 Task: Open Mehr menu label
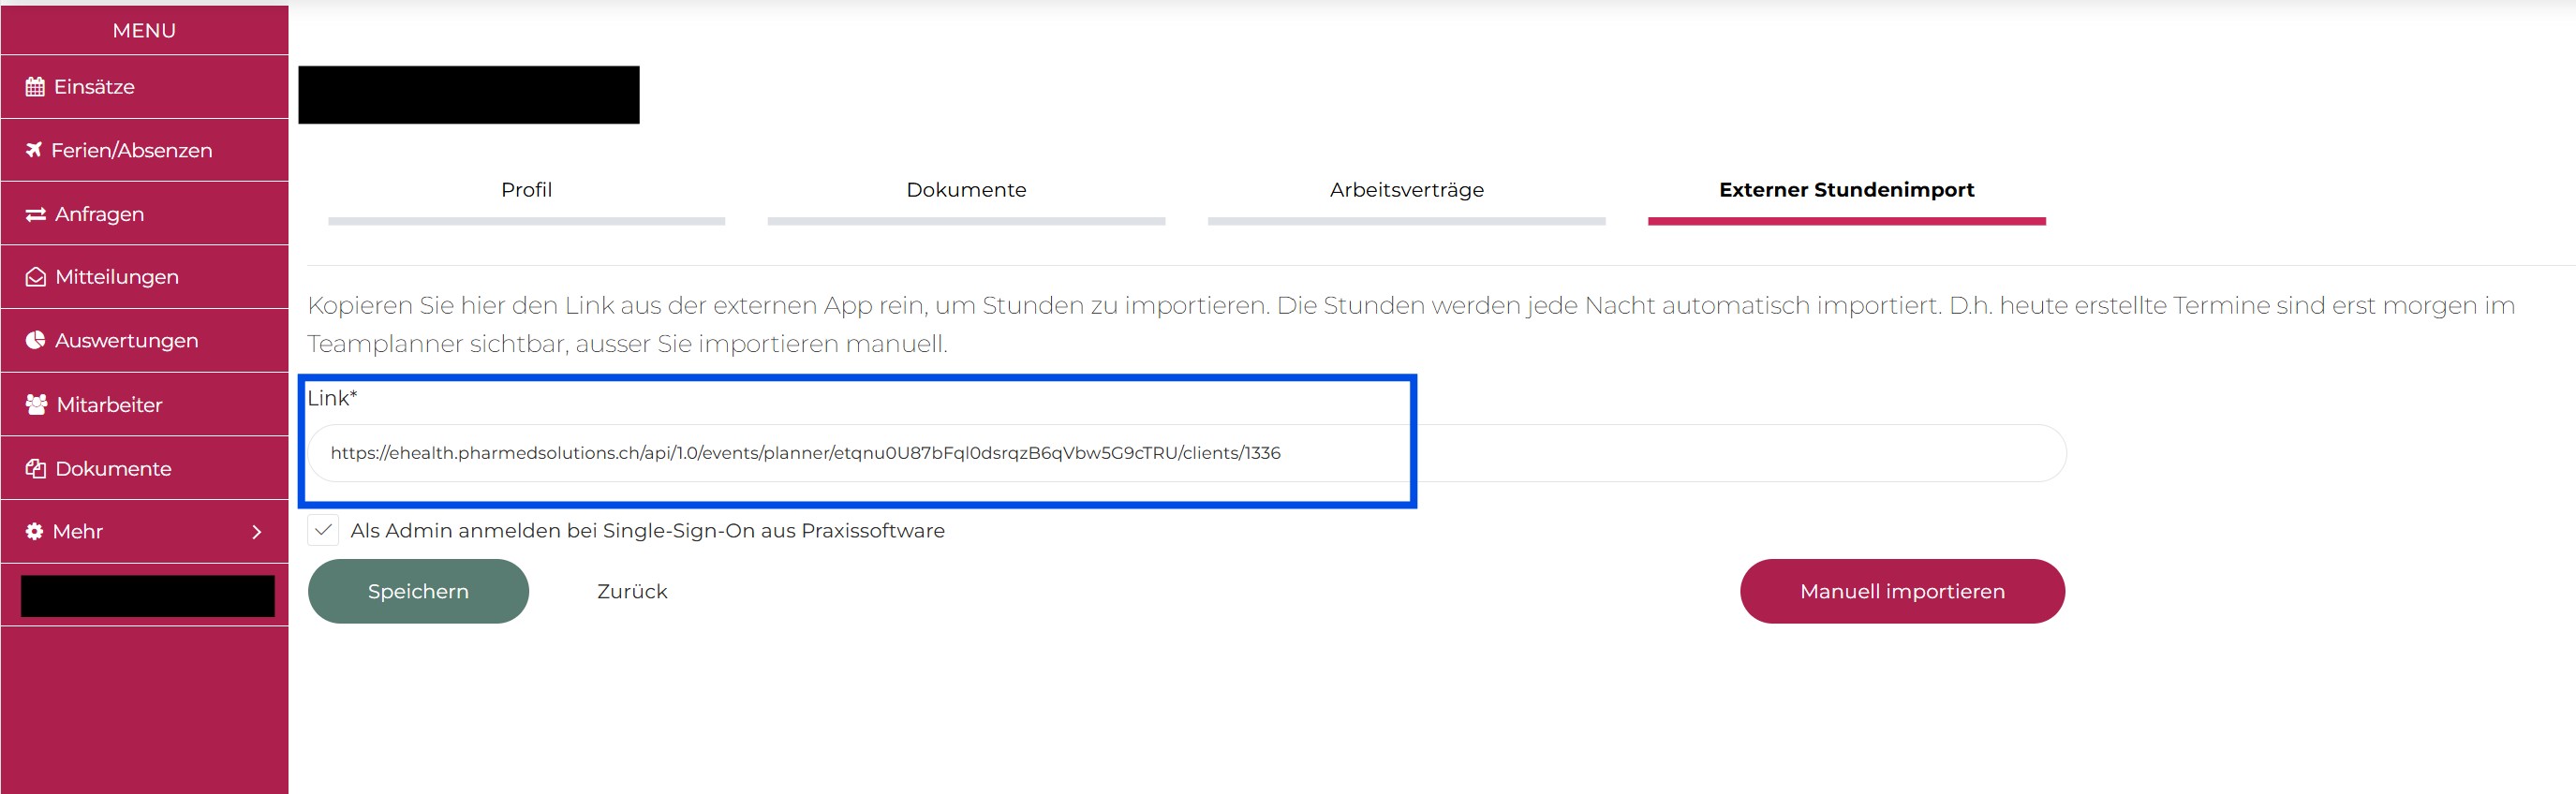(x=78, y=532)
